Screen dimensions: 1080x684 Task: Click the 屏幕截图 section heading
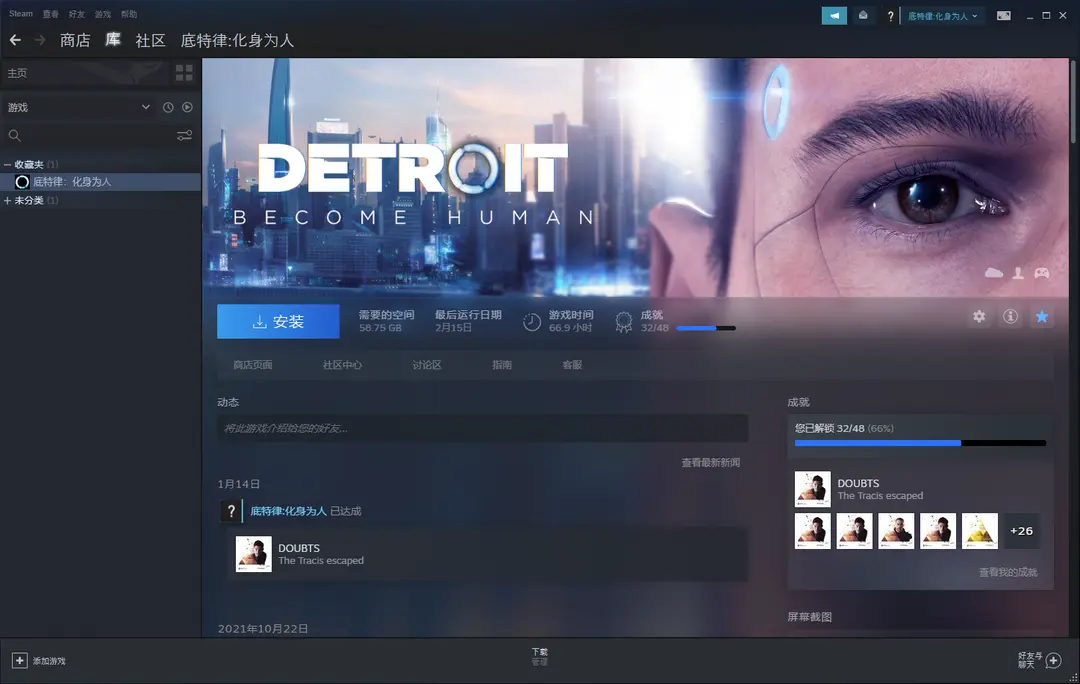[809, 617]
